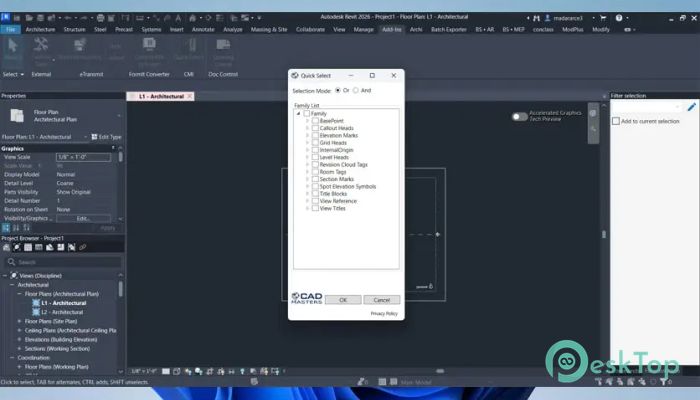Check the Grid Heads checkbox
Image resolution: width=700 pixels, height=400 pixels.
coord(315,143)
